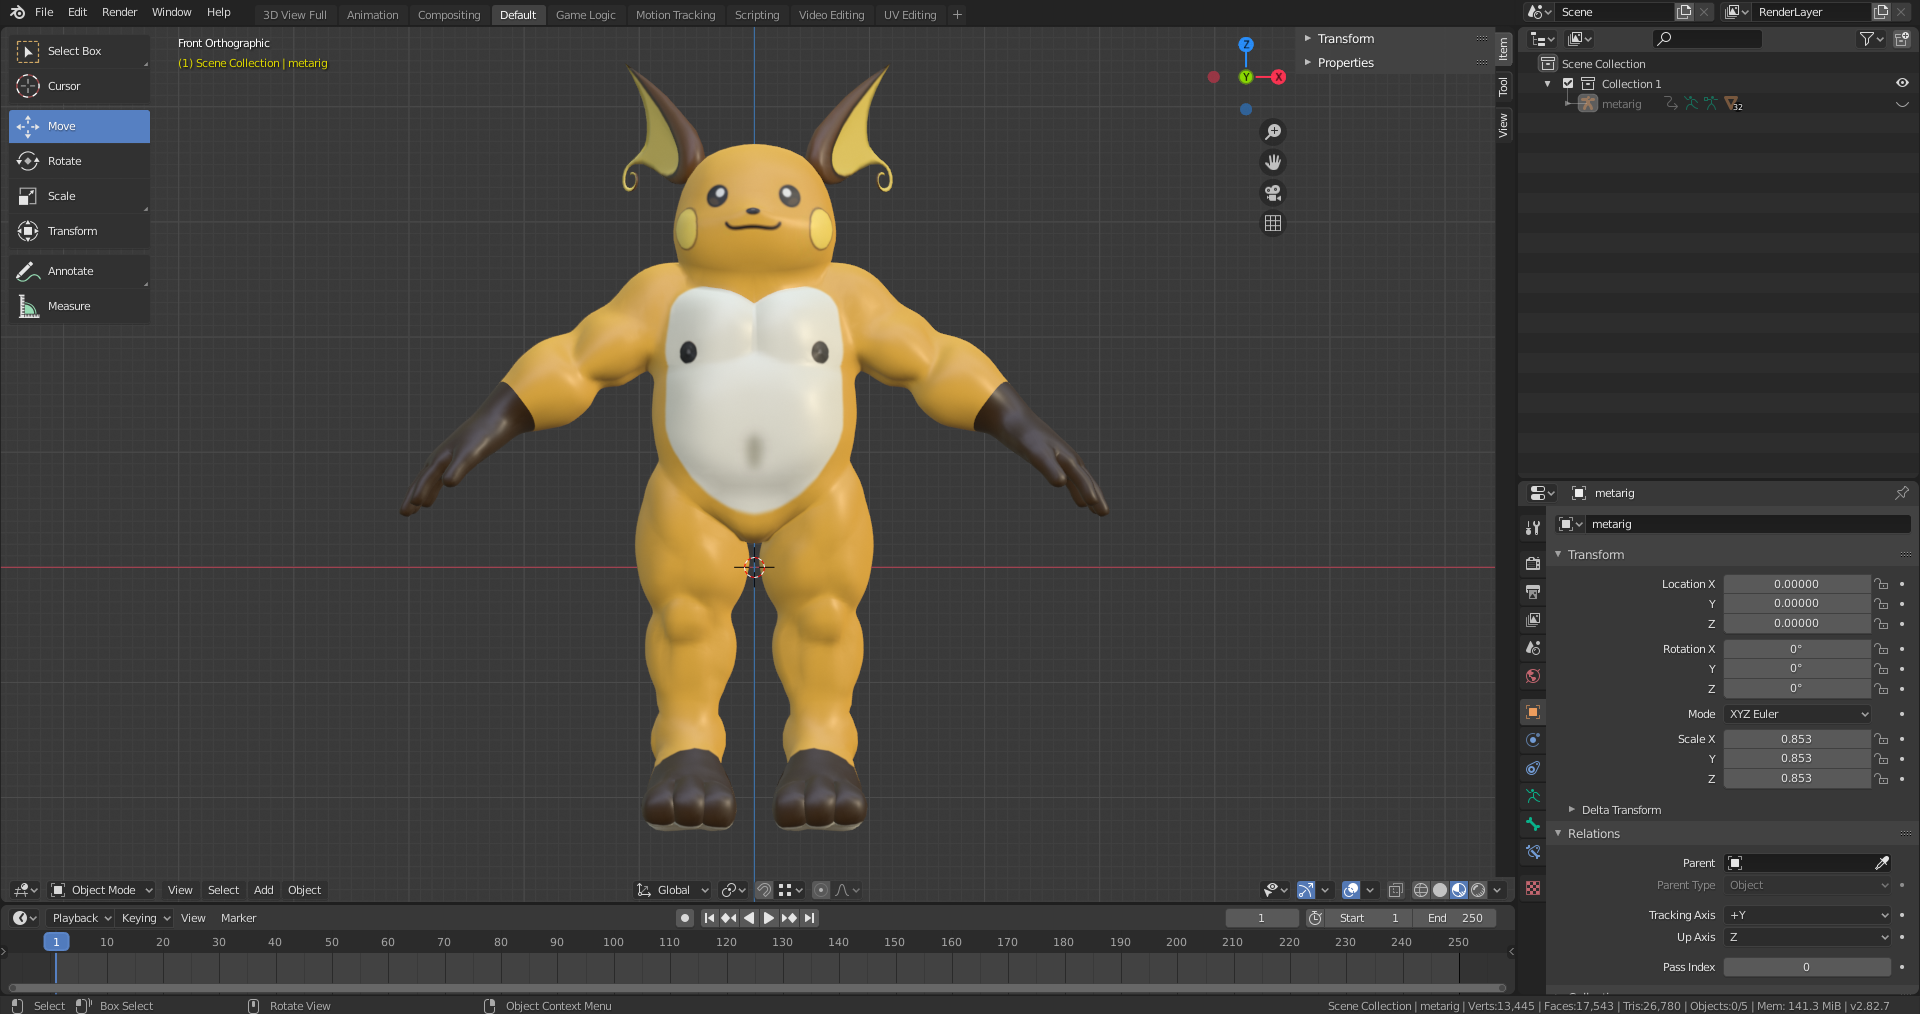Click the timeline Marker menu
The height and width of the screenshot is (1014, 1920).
pos(238,918)
